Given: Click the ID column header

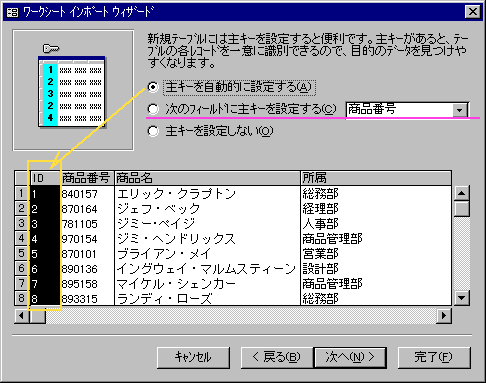Looking at the screenshot, I should (x=45, y=178).
